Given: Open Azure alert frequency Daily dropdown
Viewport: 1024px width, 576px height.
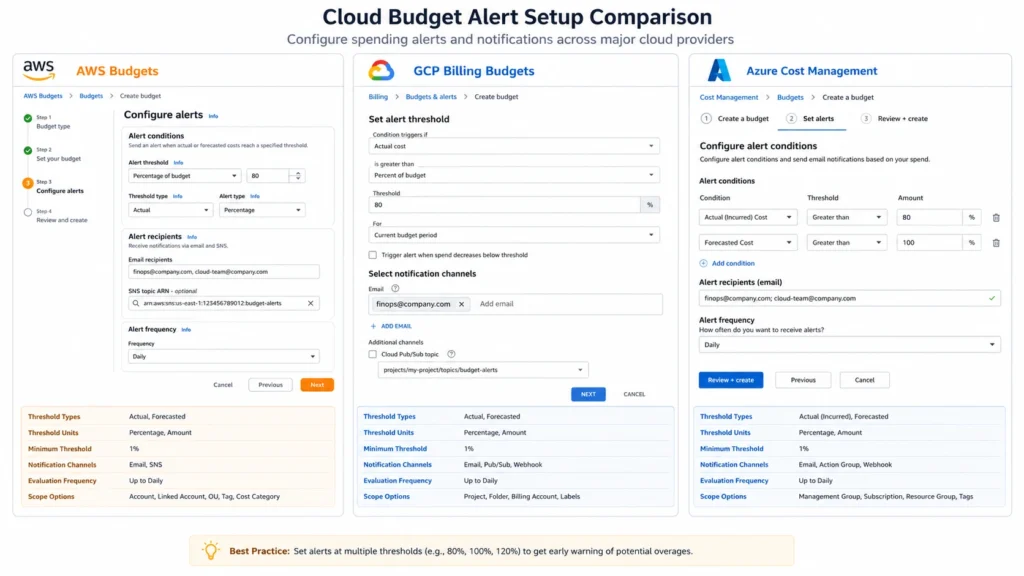Looking at the screenshot, I should [849, 345].
